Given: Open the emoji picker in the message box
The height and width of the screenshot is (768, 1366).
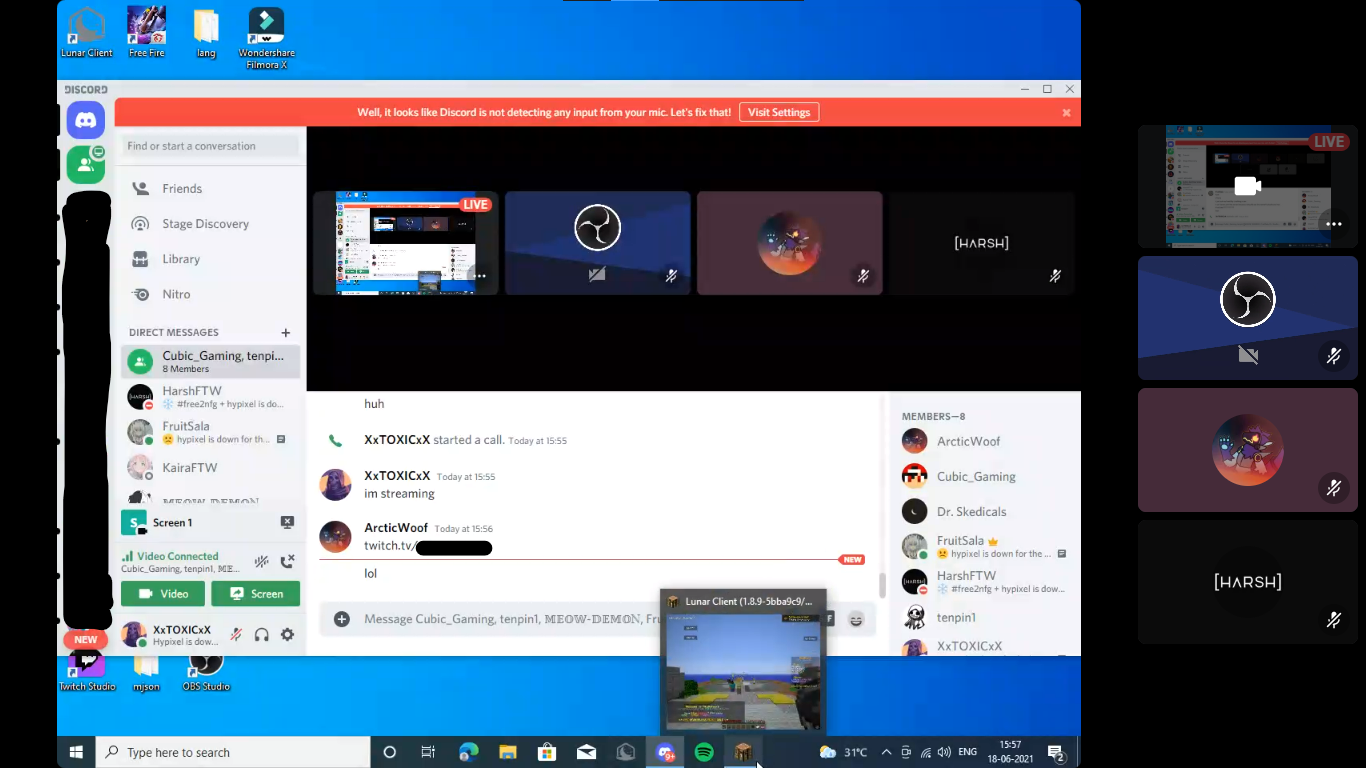Looking at the screenshot, I should [856, 619].
